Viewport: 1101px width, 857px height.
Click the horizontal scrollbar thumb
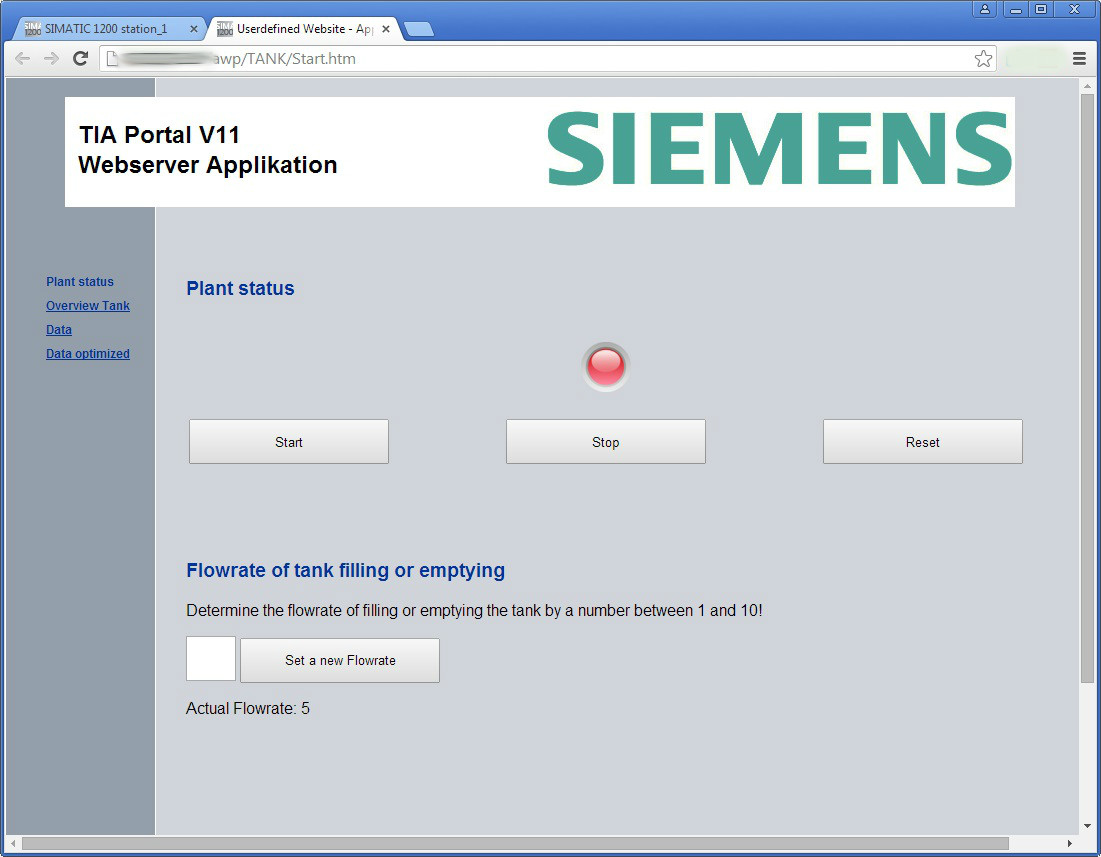(515, 843)
